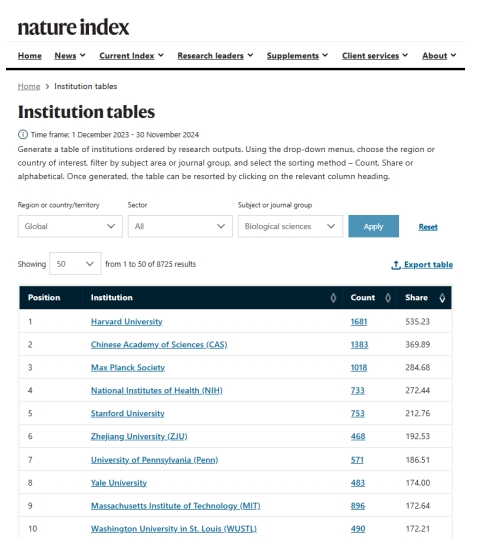Click share value 174.00
Image resolution: width=484 pixels, height=557 pixels.
pos(418,483)
